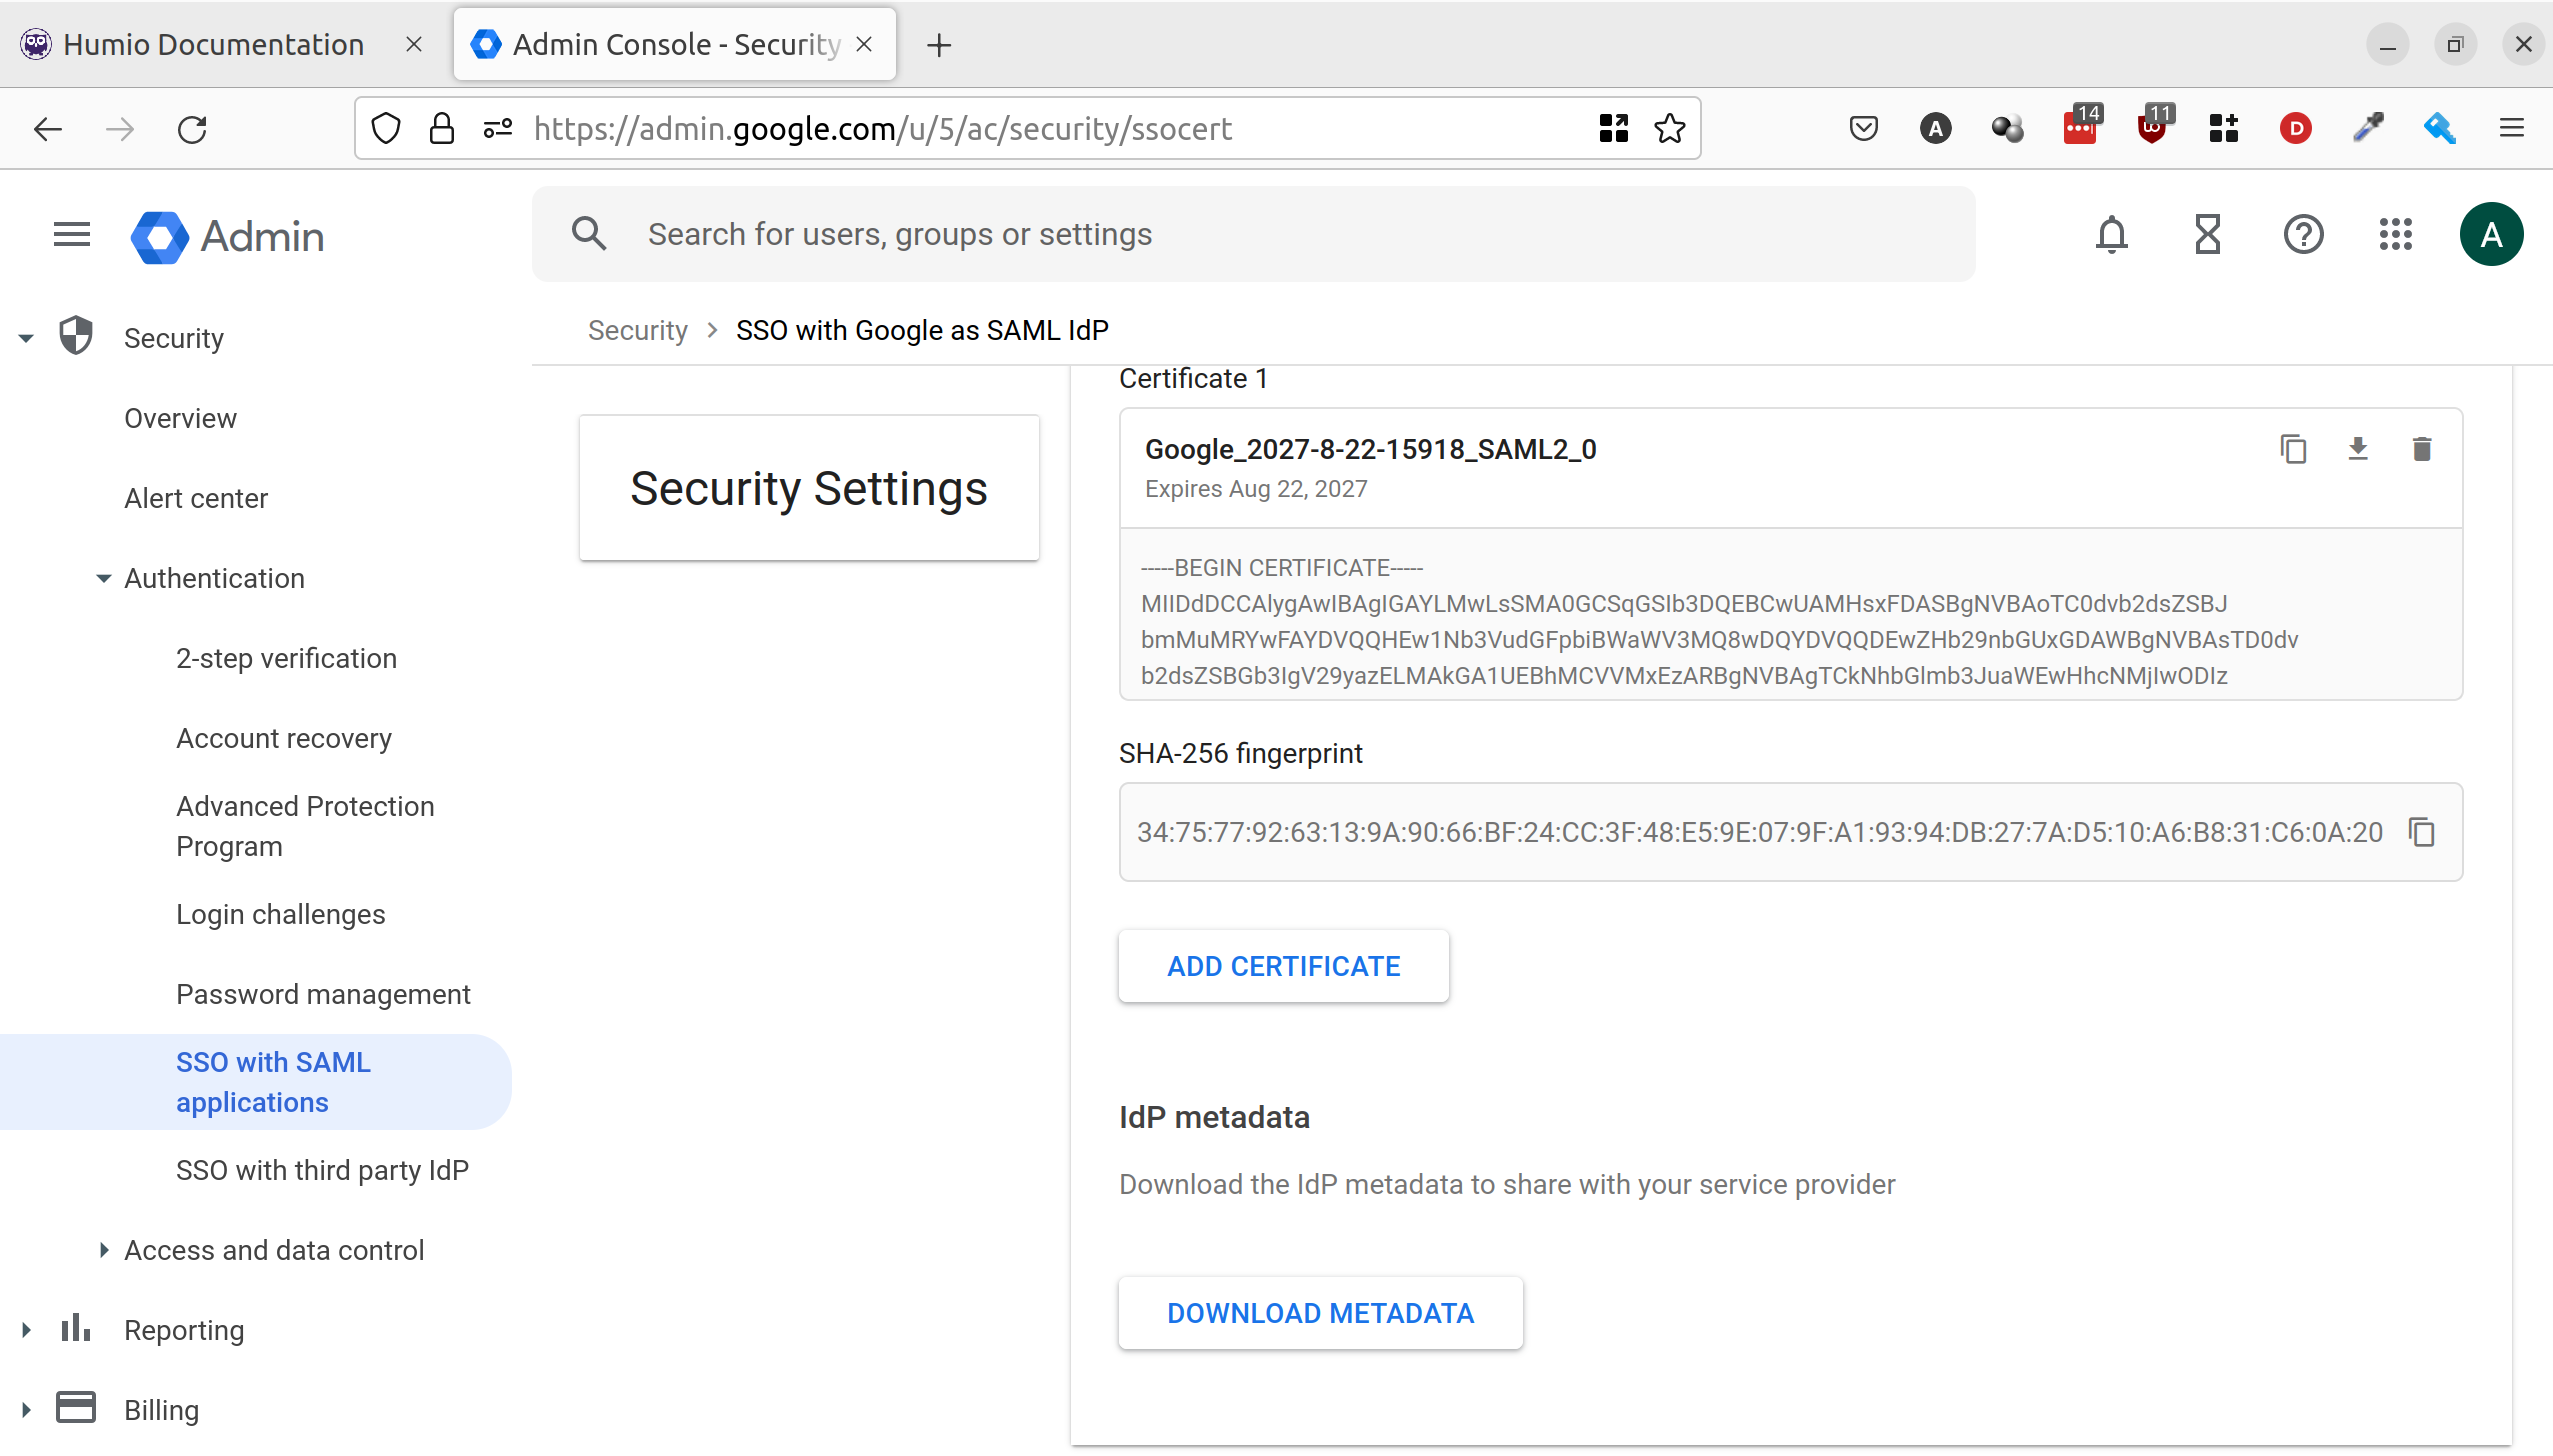Download Certificate 1 via download icon

click(2358, 449)
